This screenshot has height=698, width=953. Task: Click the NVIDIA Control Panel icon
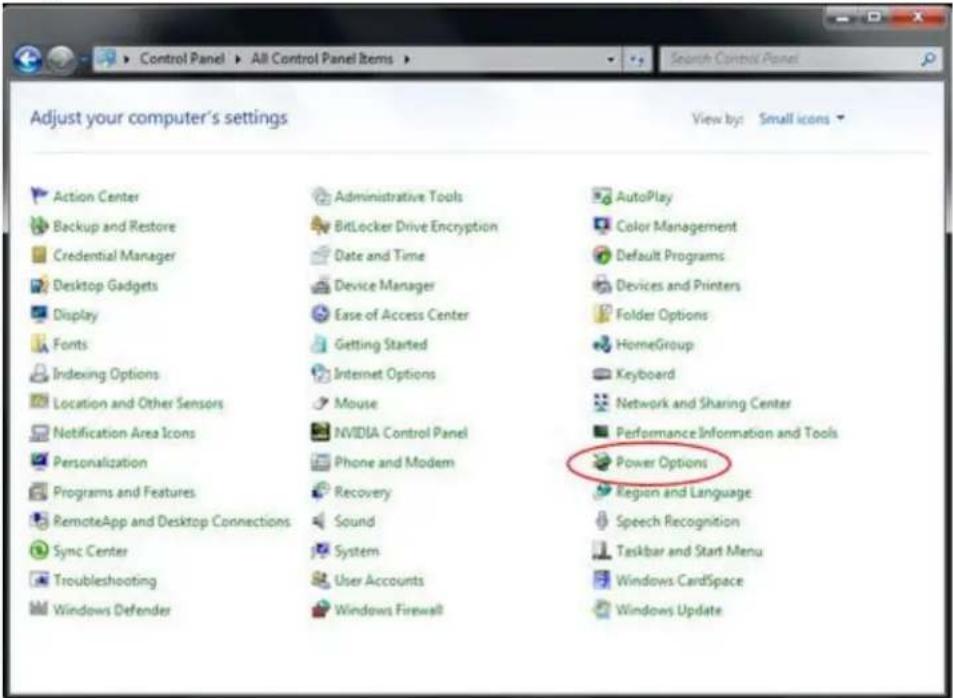320,432
